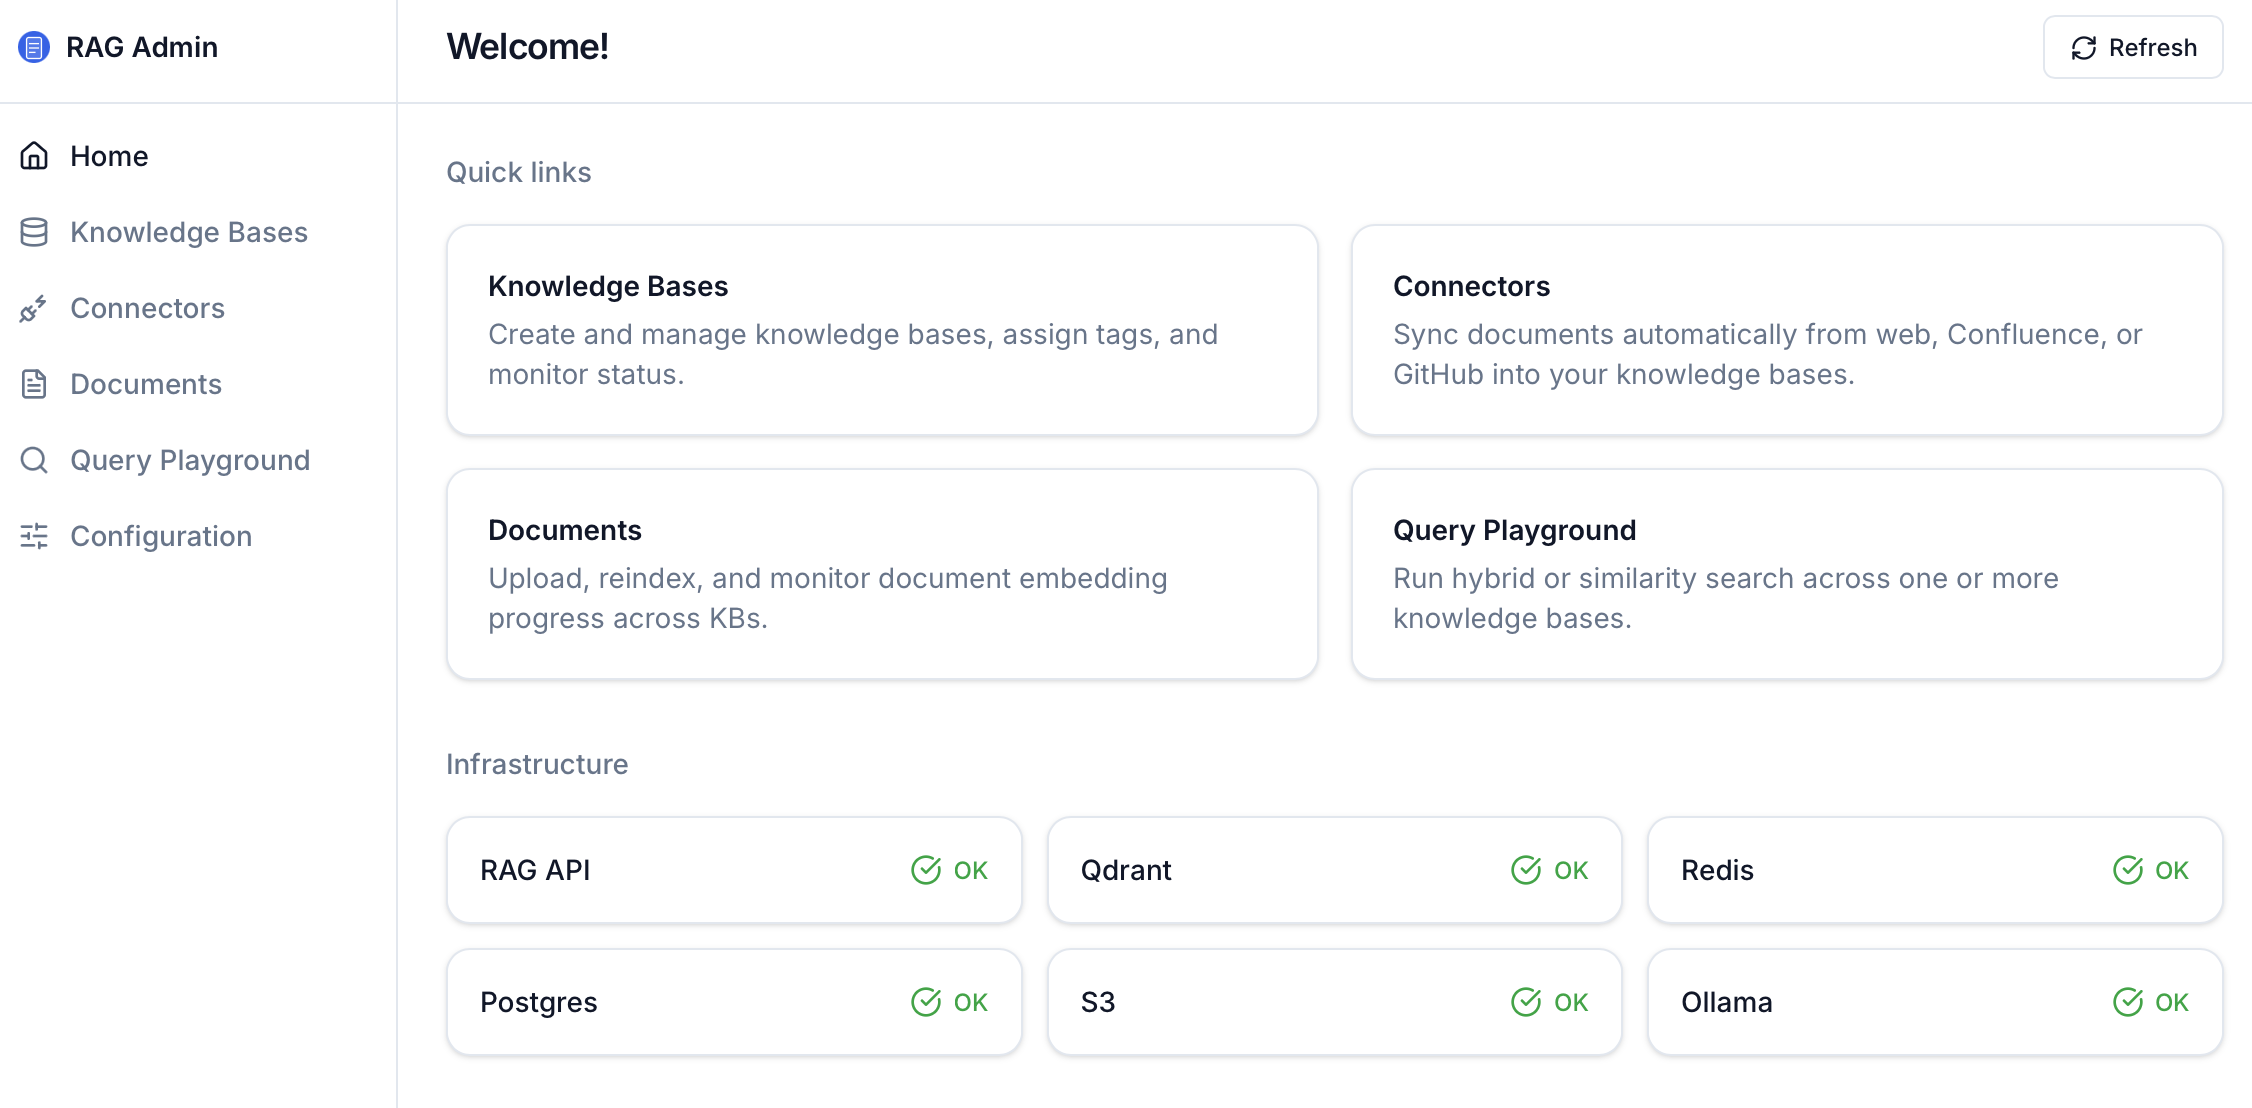This screenshot has width=2252, height=1108.
Task: Click the circular arrows Refresh icon
Action: click(2084, 48)
